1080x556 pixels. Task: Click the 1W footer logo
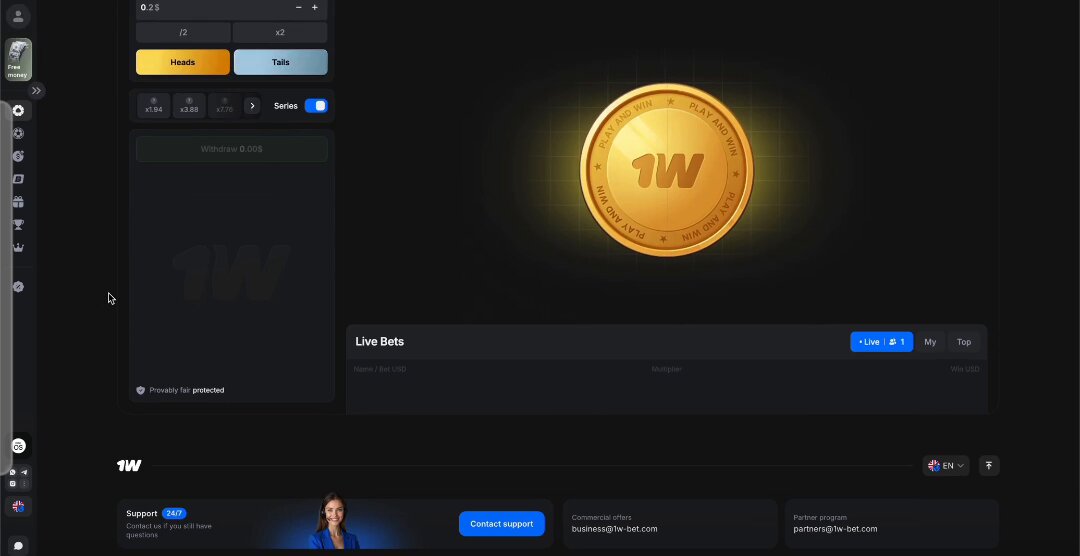click(x=129, y=466)
